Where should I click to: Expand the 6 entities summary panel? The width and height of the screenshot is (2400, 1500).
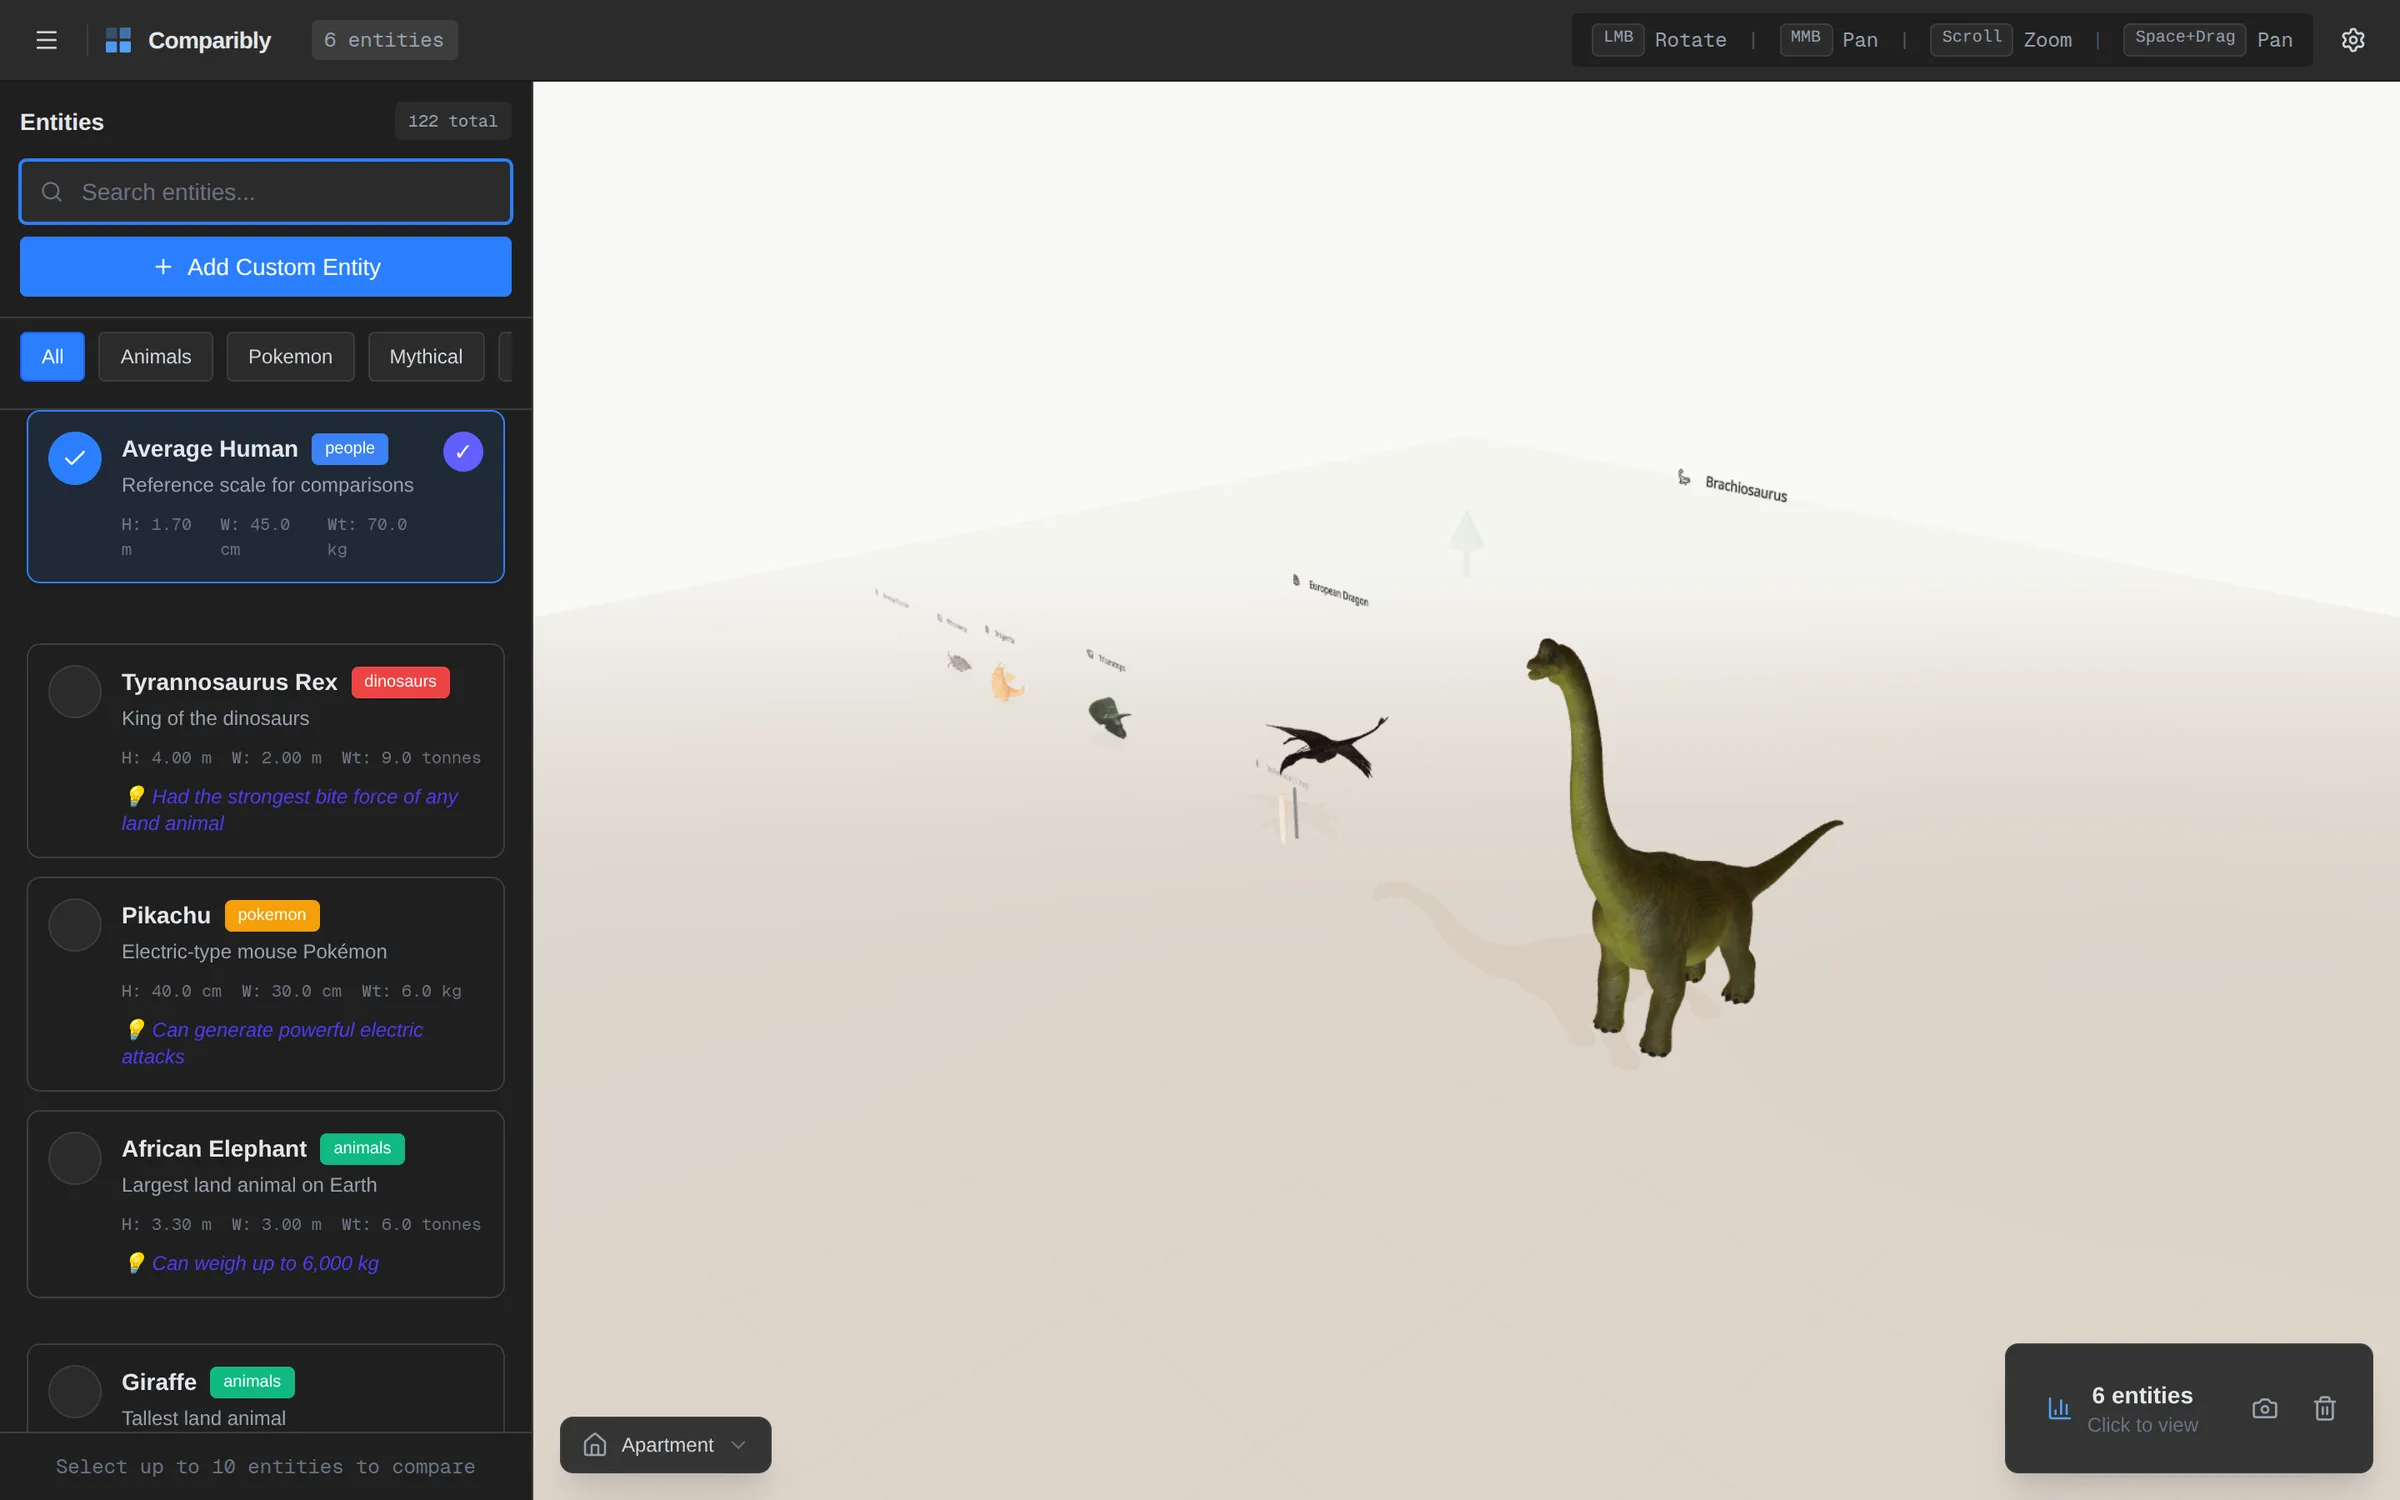tap(2141, 1408)
